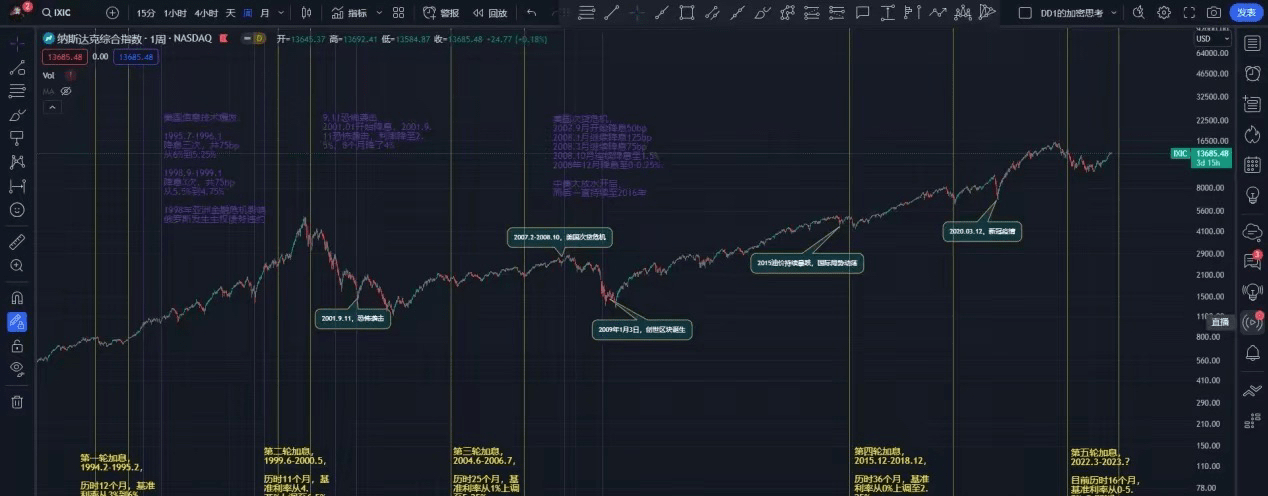The image size is (1268, 496).
Task: Select the crosshair cursor tool
Action: pos(16,45)
